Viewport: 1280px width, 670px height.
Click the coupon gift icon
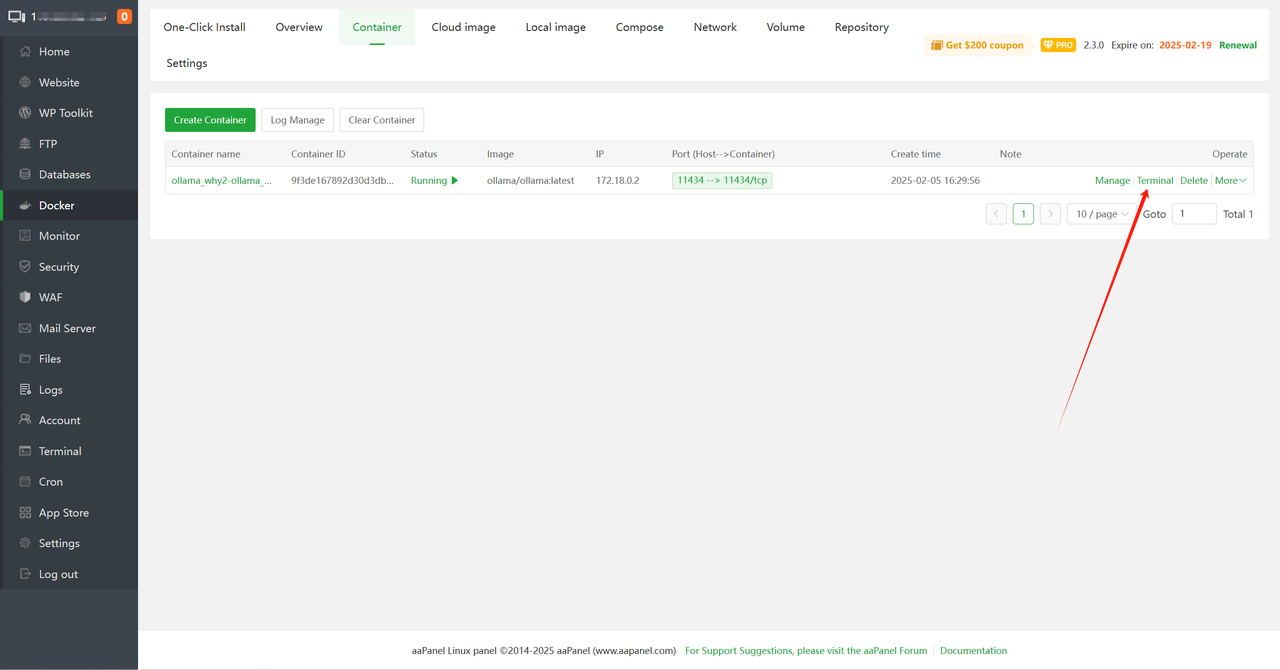pyautogui.click(x=937, y=45)
